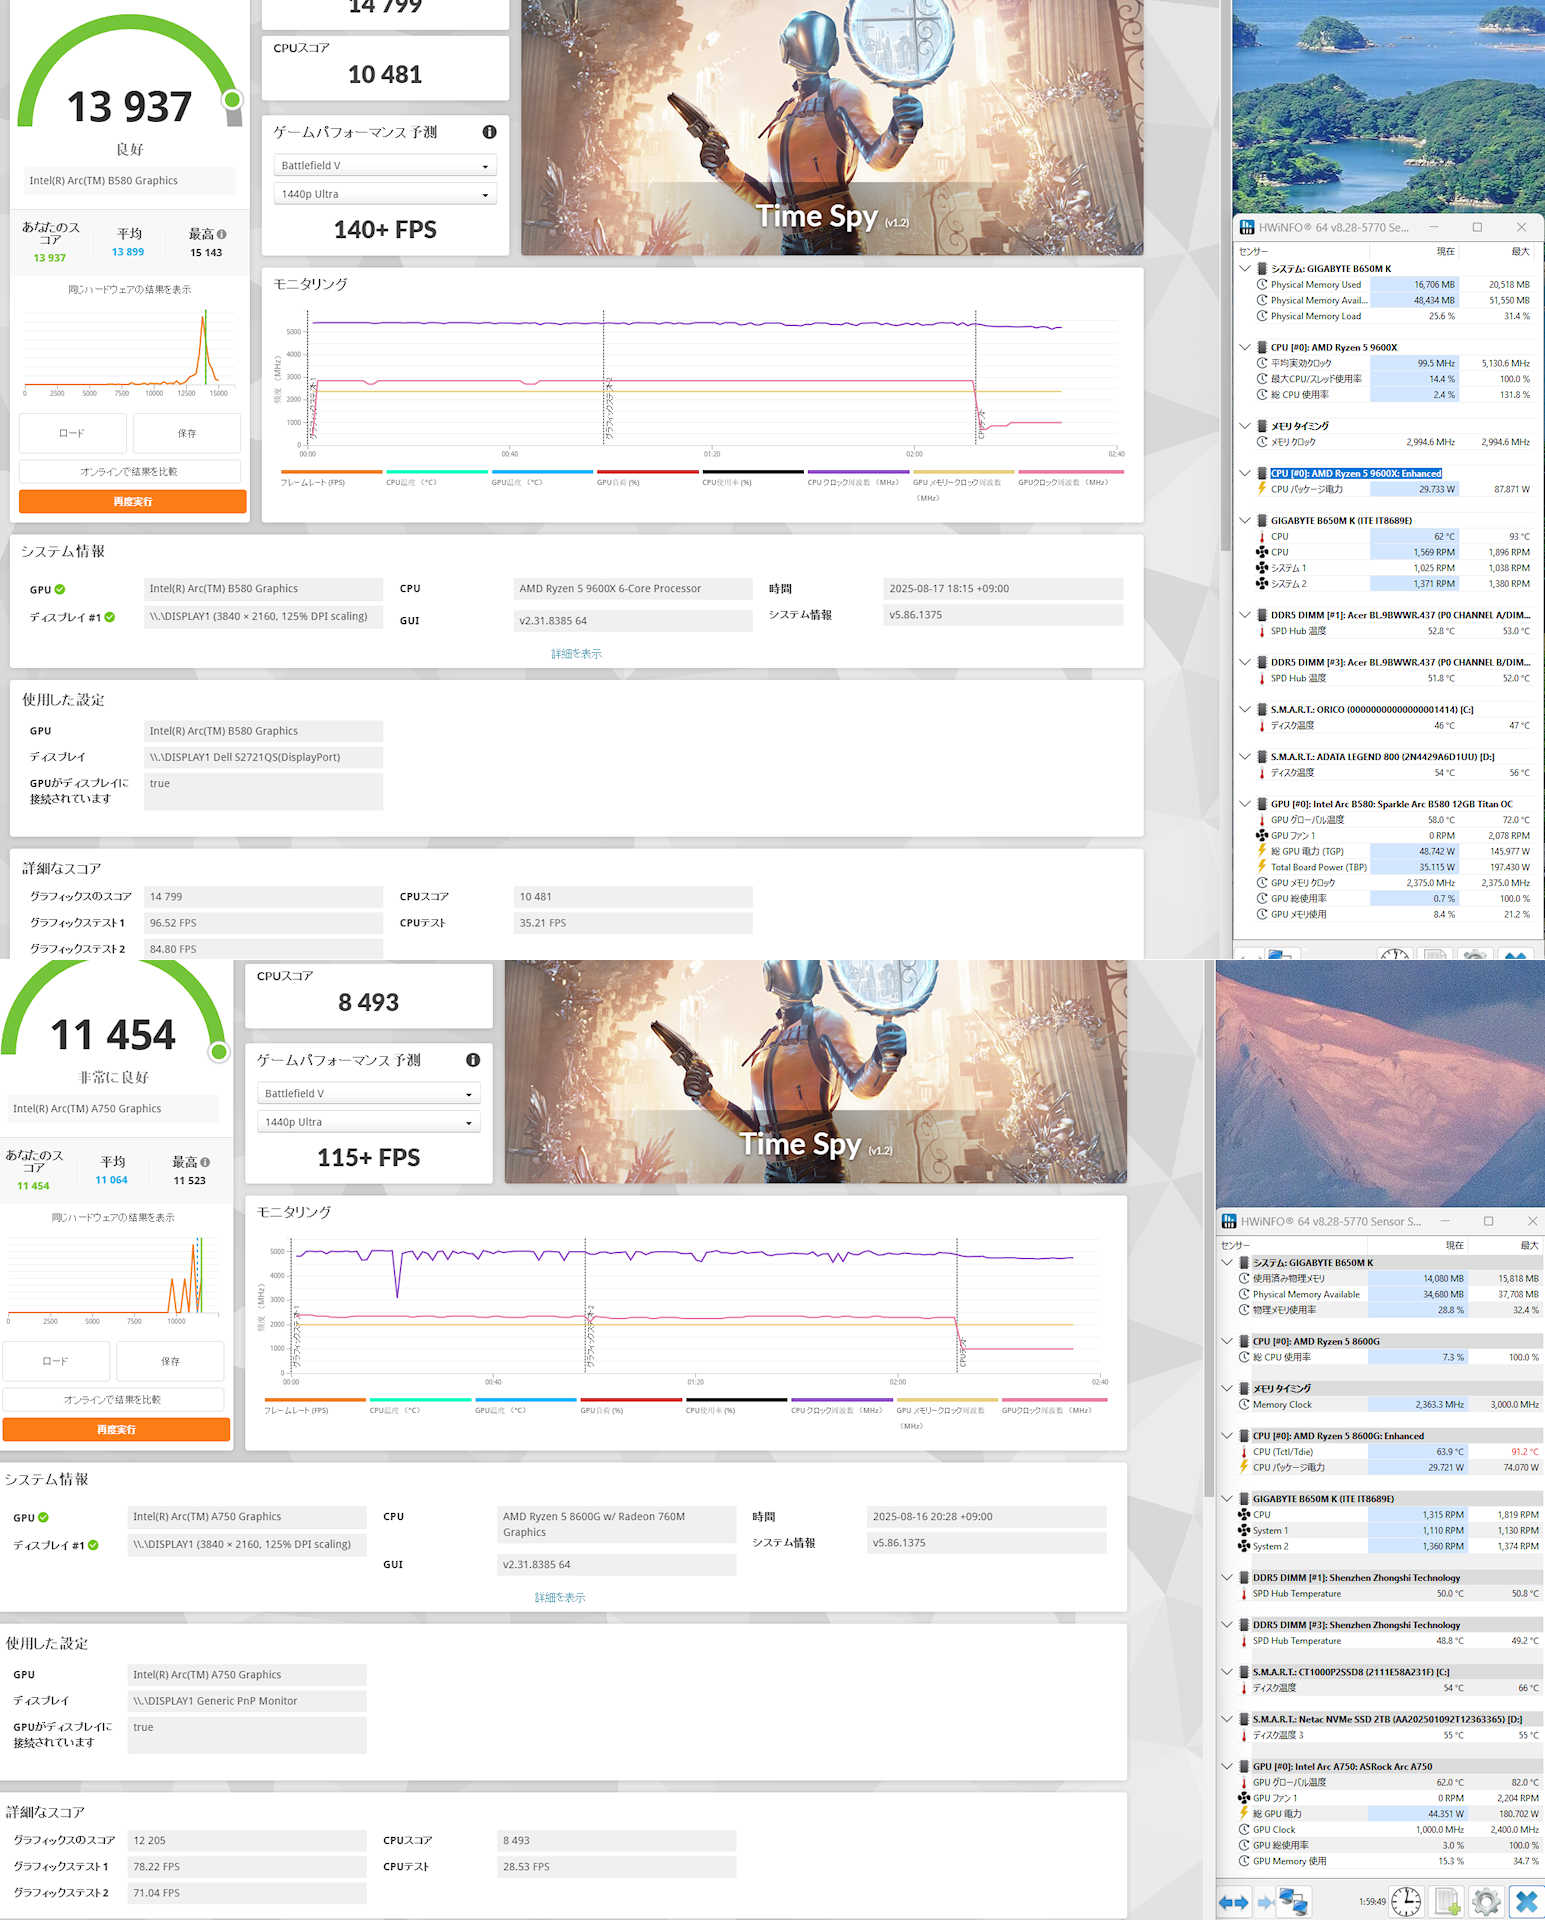Open the Battlefield V dropdown in A750 result
Image resolution: width=1545 pixels, height=1920 pixels.
coord(368,1093)
